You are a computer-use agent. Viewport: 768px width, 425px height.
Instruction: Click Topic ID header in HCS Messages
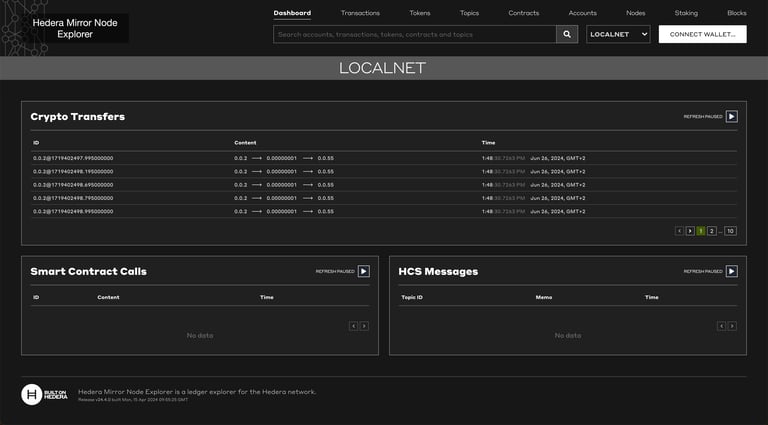[x=412, y=297]
